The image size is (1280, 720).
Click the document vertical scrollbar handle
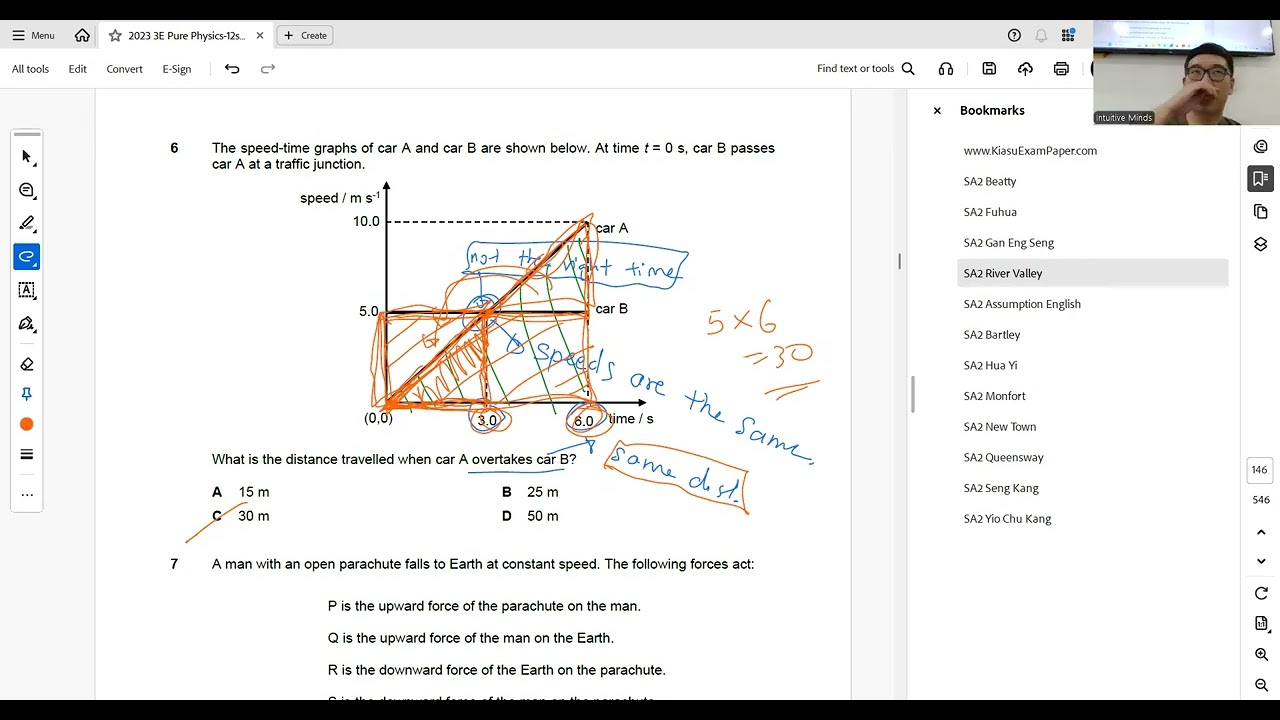tap(899, 261)
